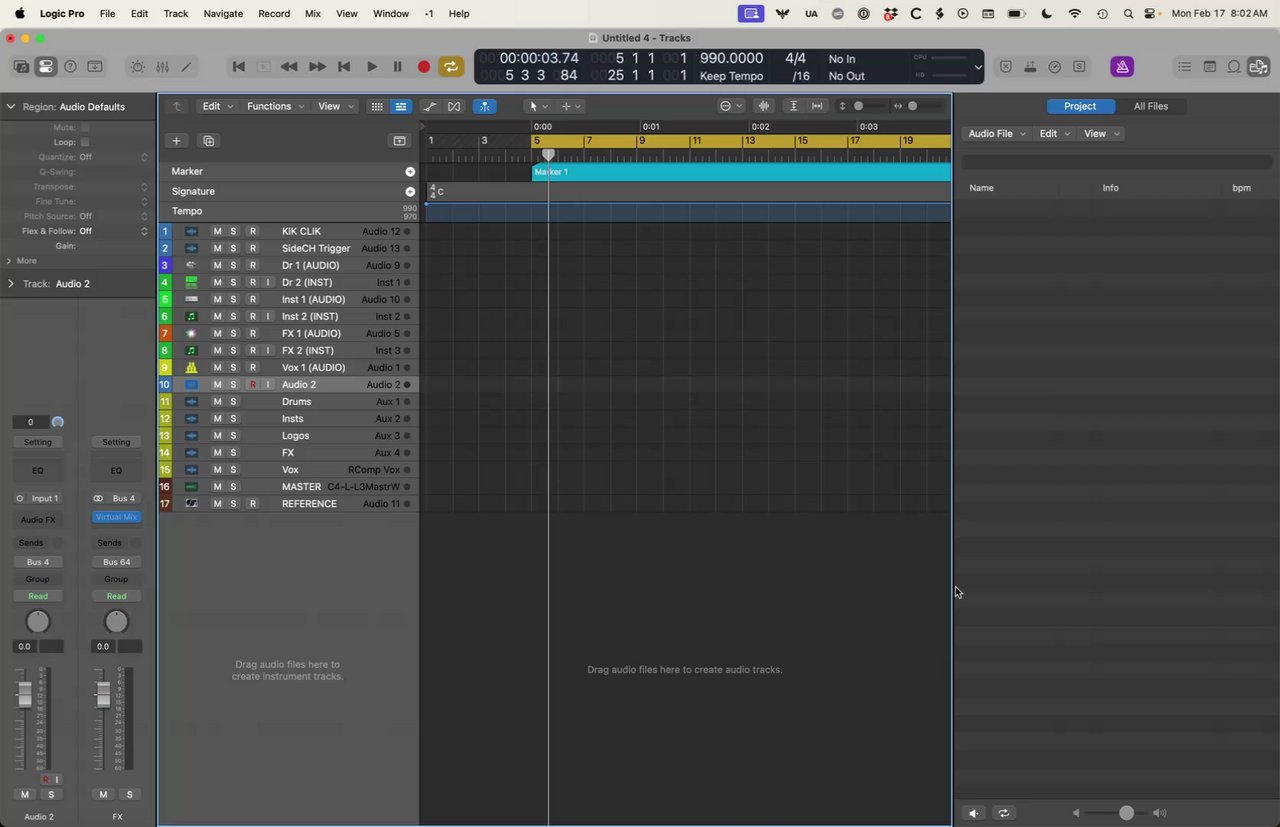This screenshot has width=1280, height=827.
Task: Click the Bus 64 send slot
Action: [116, 562]
